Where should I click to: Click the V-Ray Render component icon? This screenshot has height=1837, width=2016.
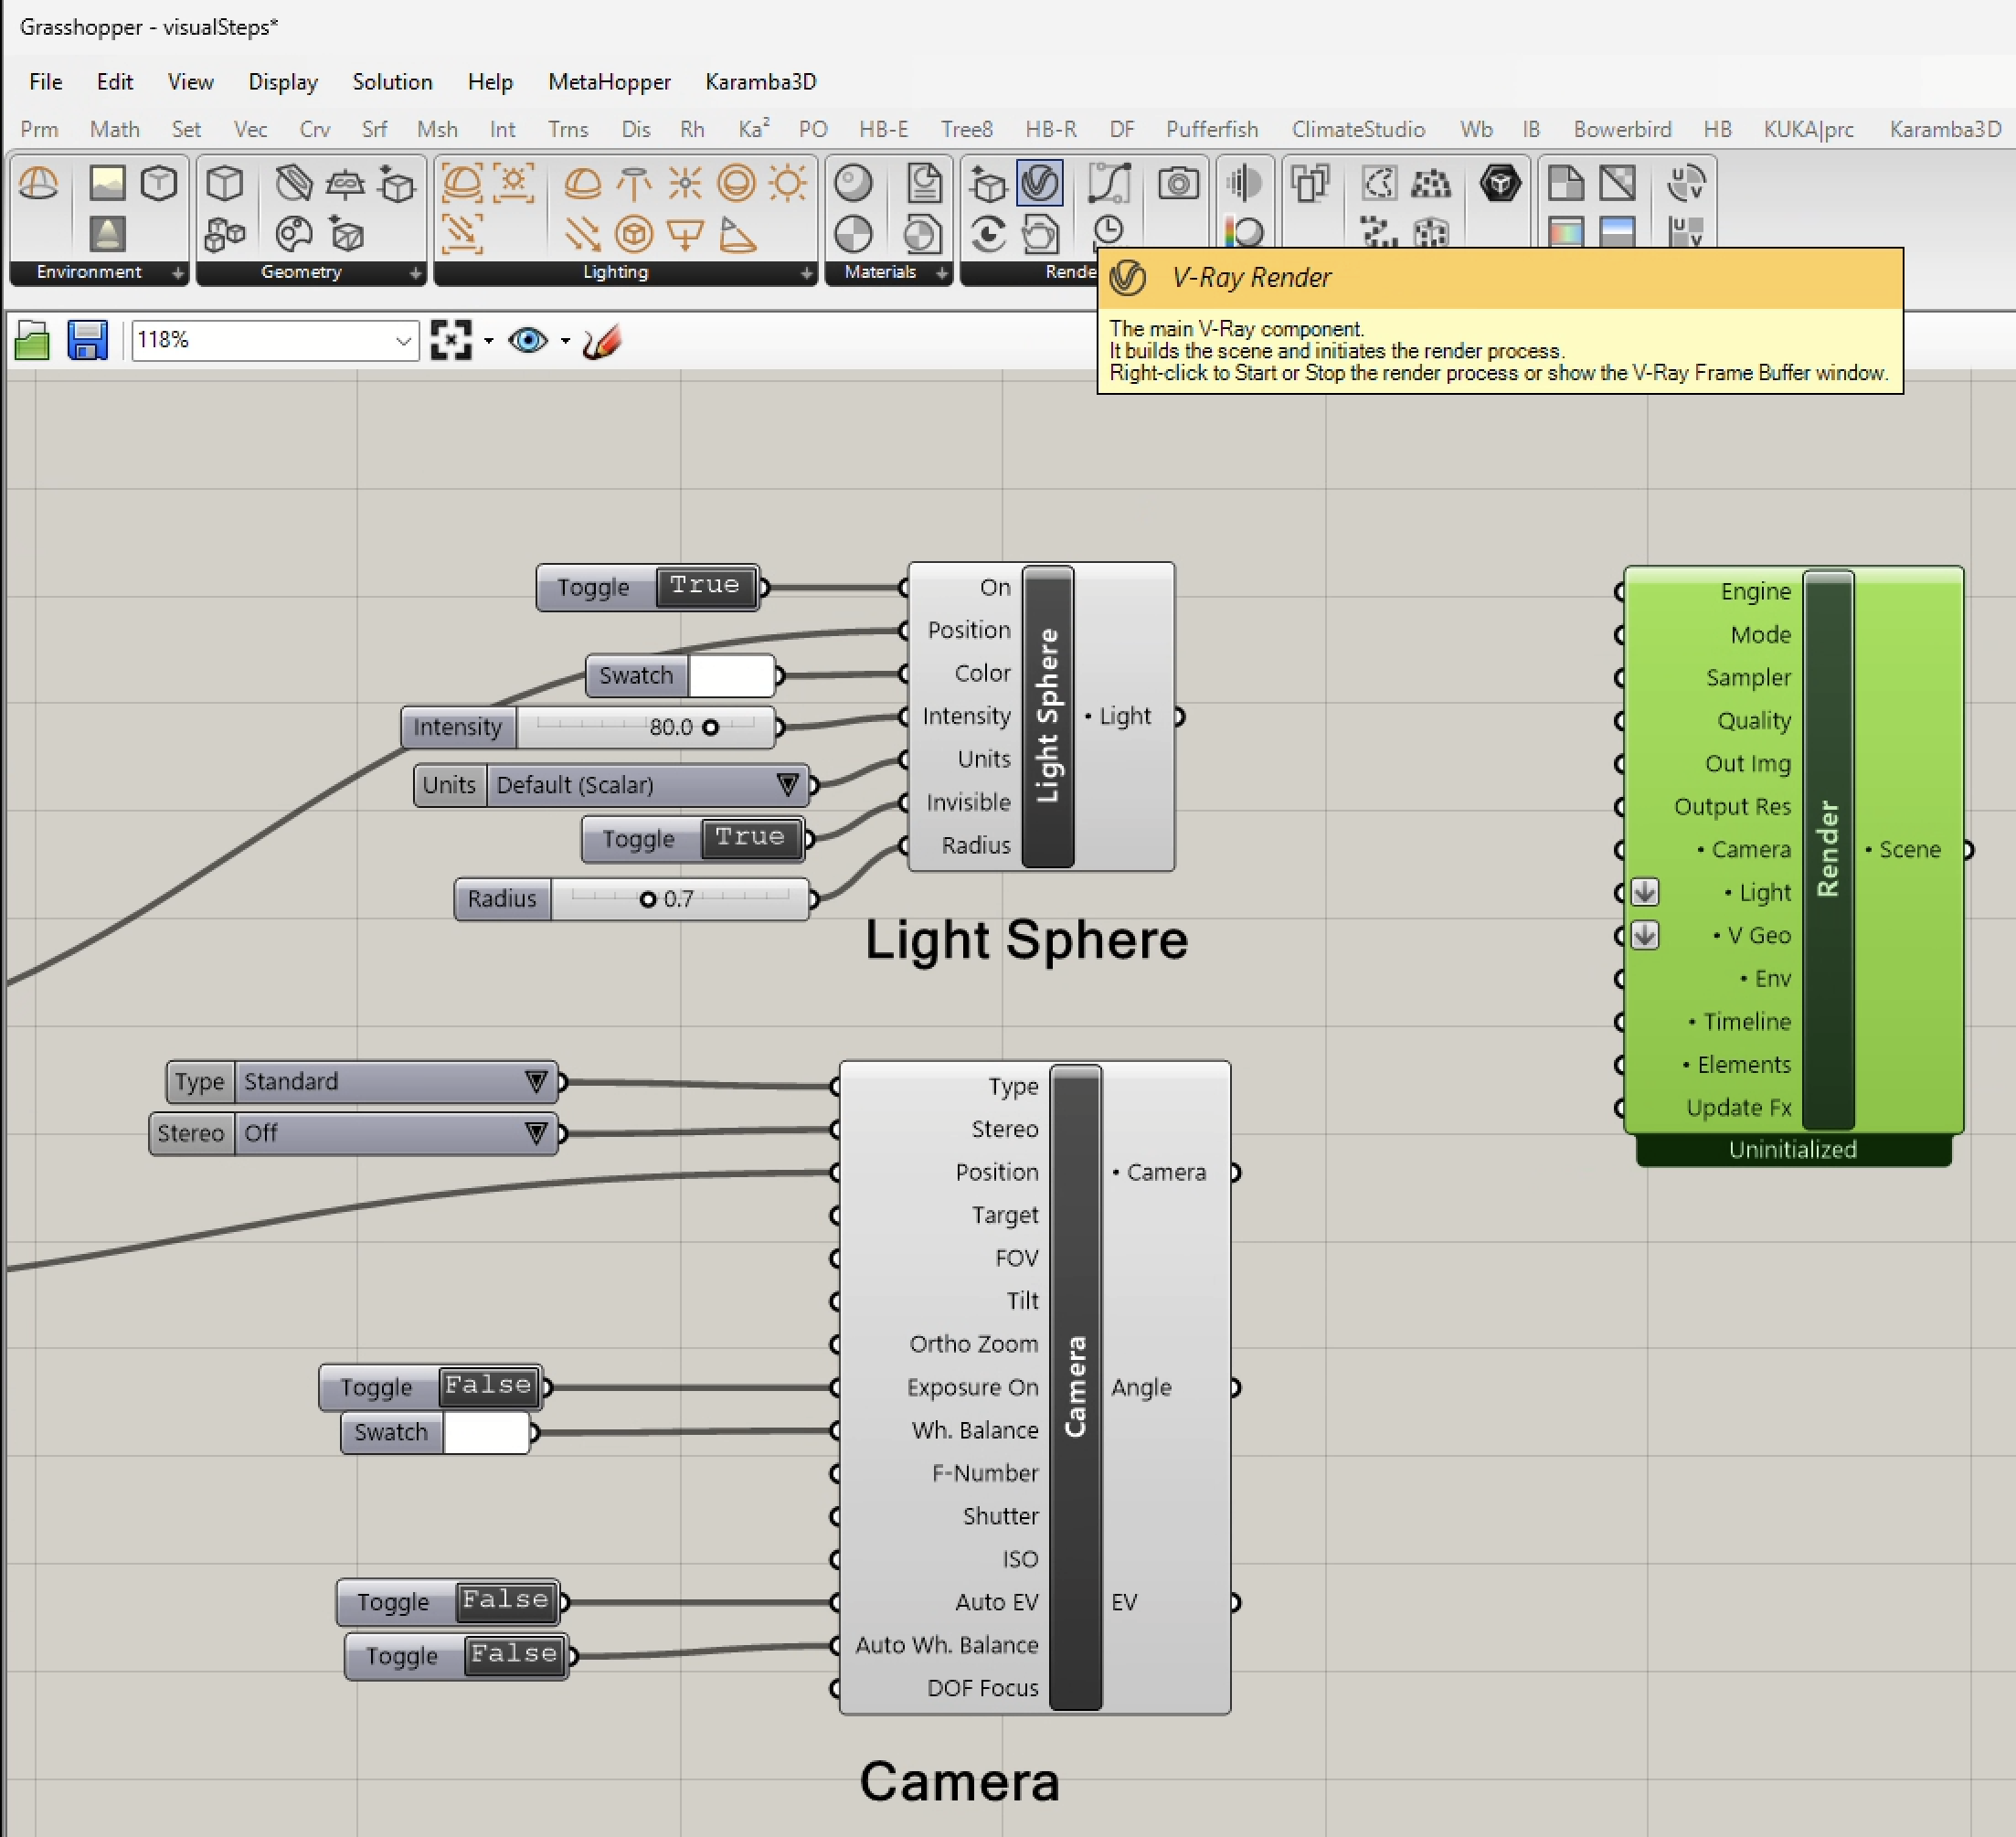(1039, 183)
